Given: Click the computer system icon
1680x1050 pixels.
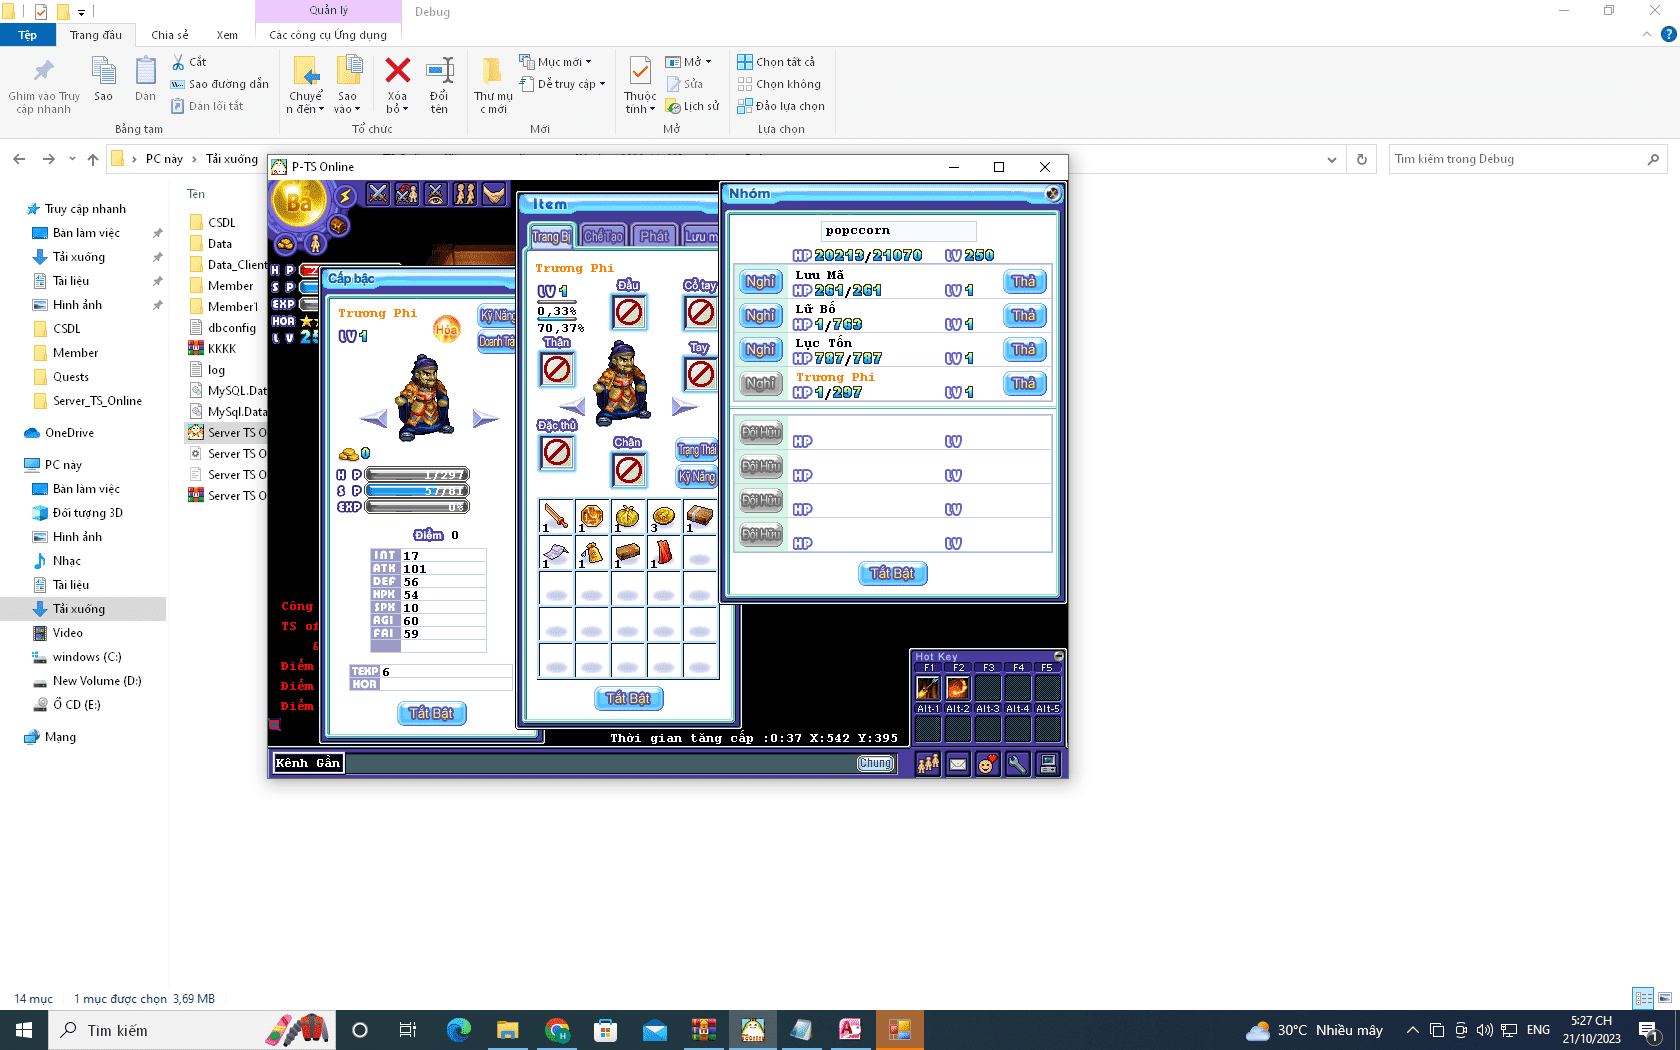Looking at the screenshot, I should [1048, 764].
